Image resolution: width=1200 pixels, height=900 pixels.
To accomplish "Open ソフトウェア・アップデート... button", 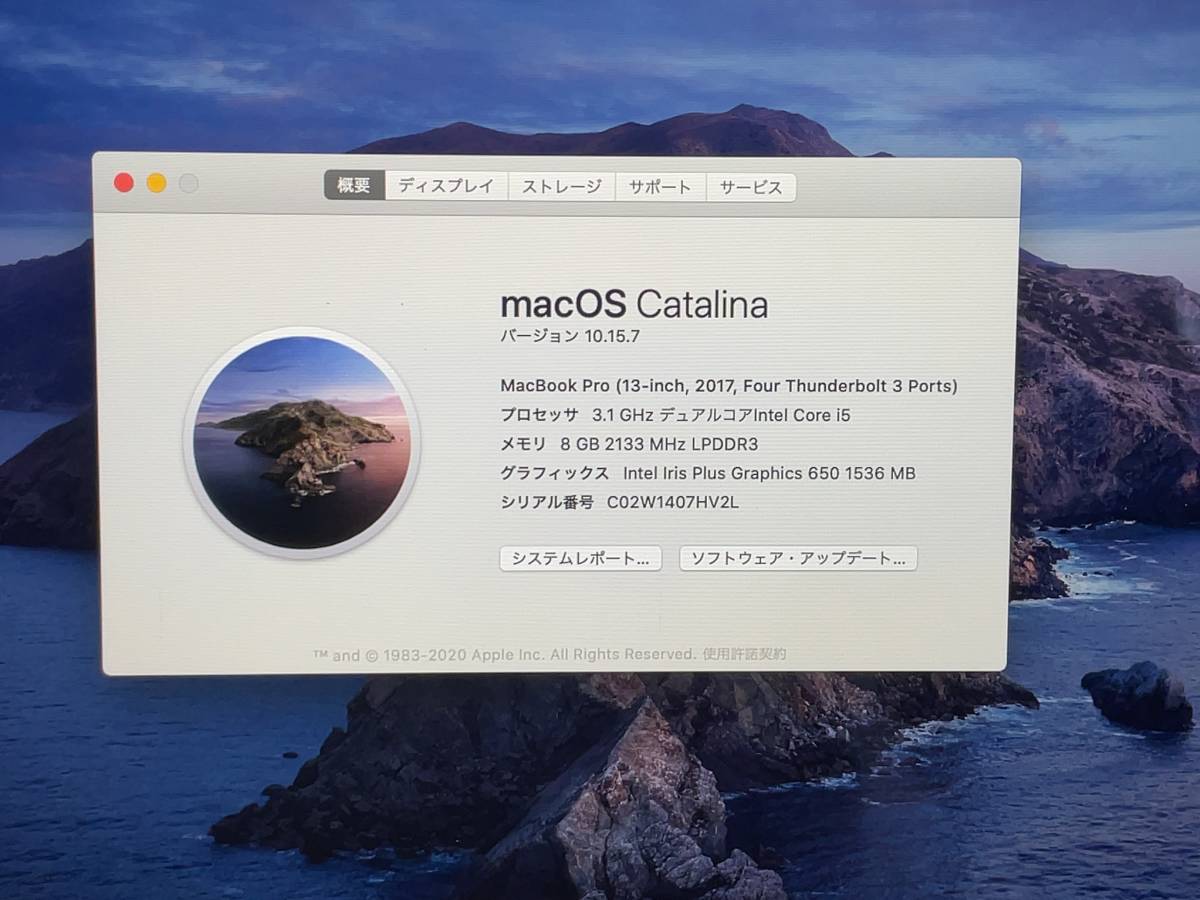I will click(x=798, y=558).
